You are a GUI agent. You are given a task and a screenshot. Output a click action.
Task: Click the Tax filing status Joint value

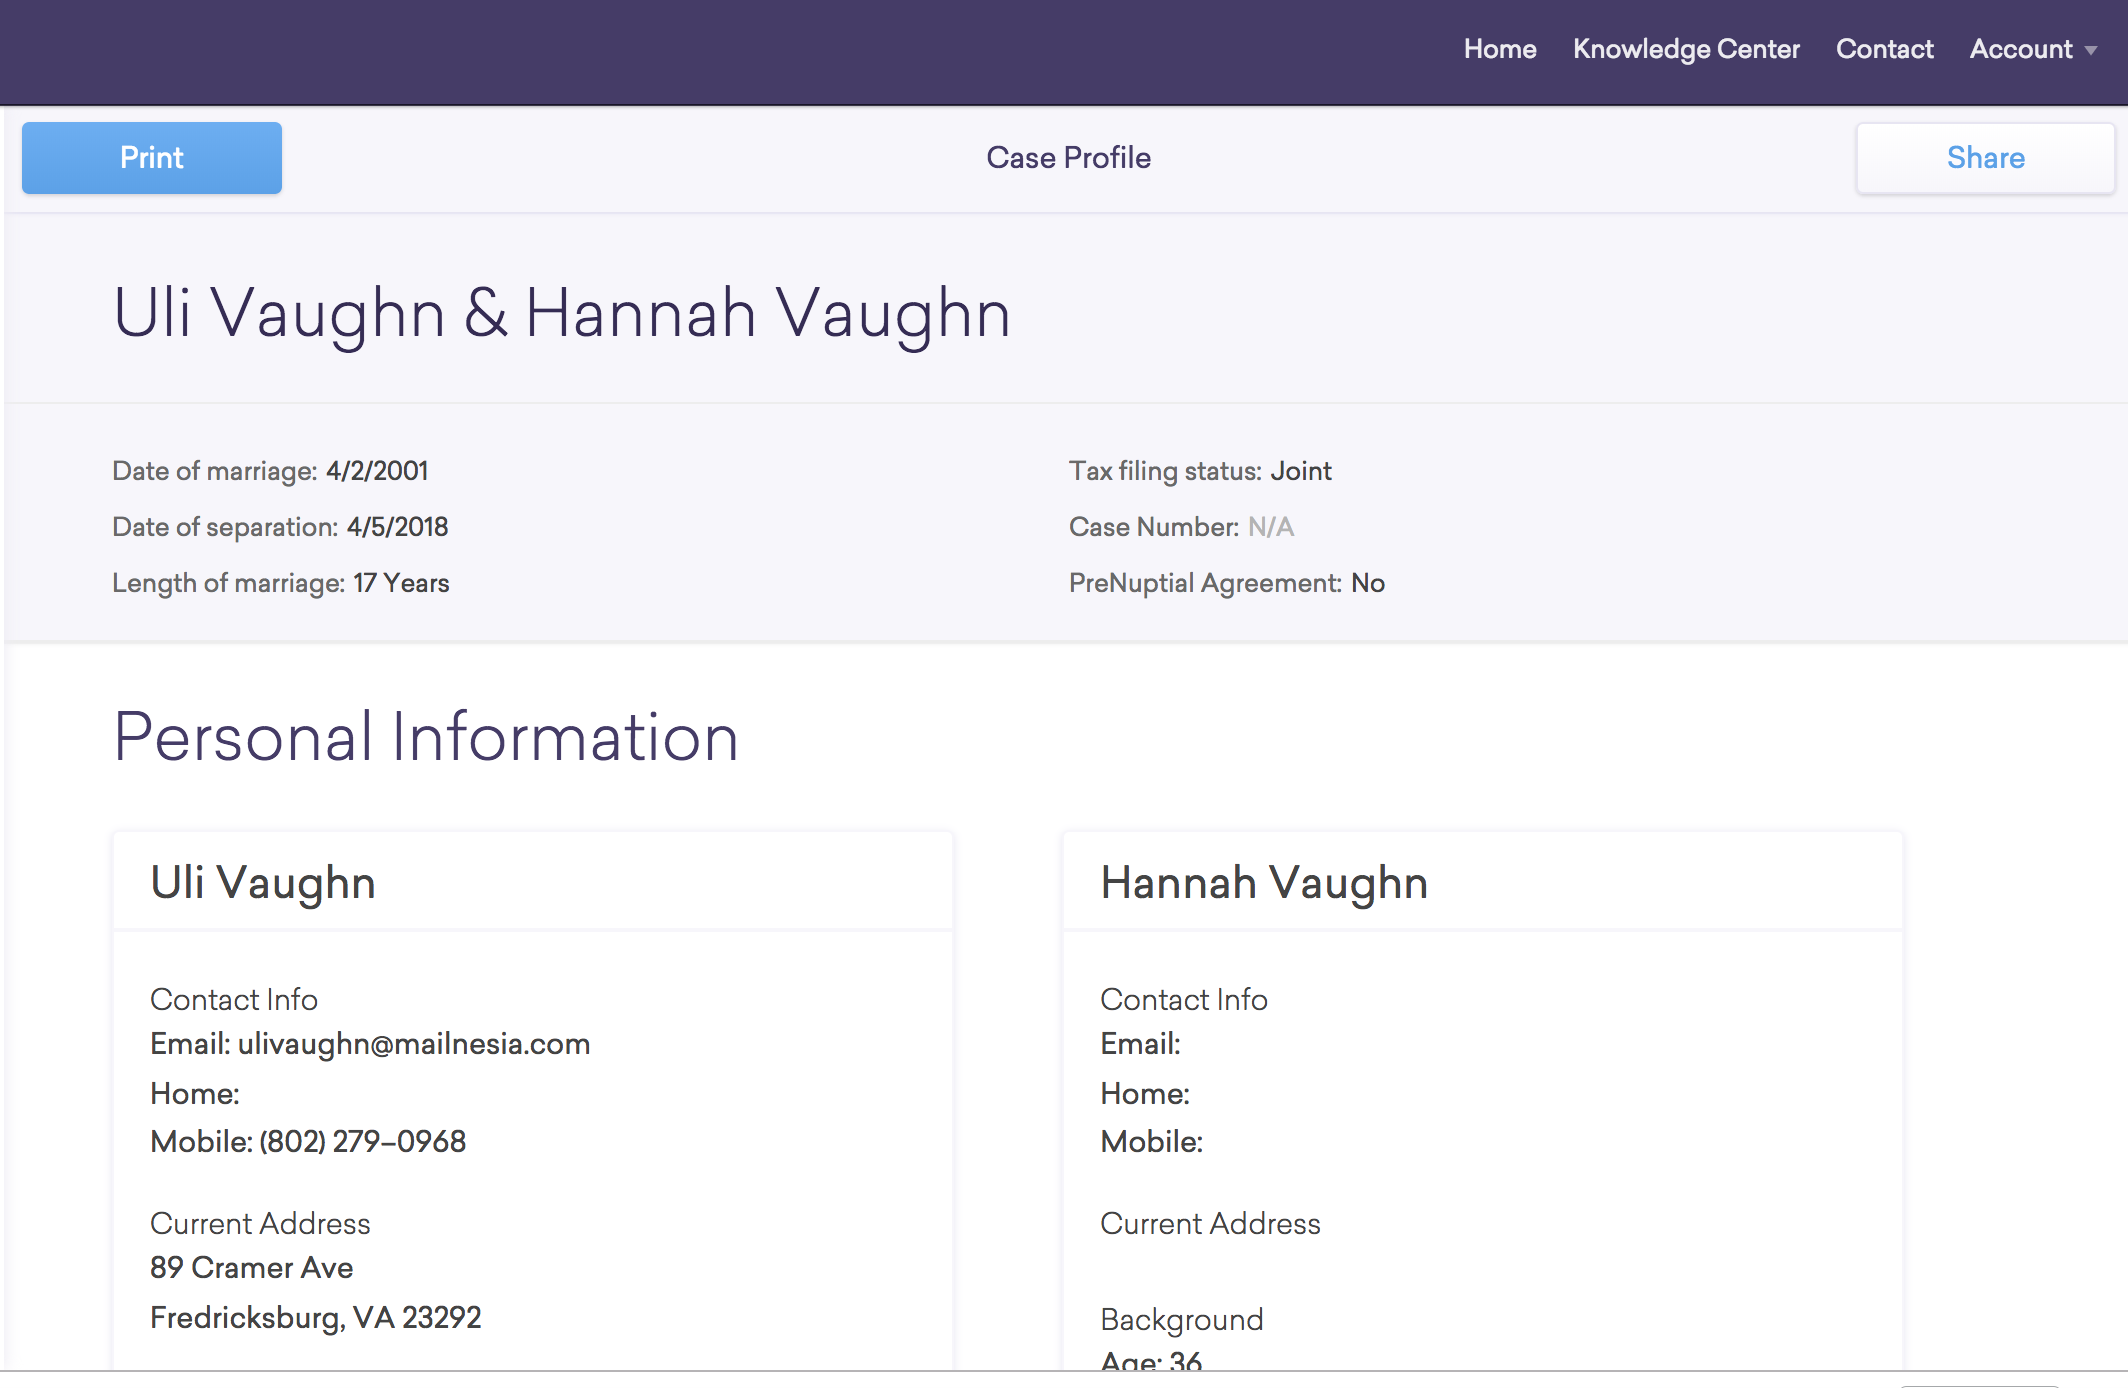tap(1301, 471)
